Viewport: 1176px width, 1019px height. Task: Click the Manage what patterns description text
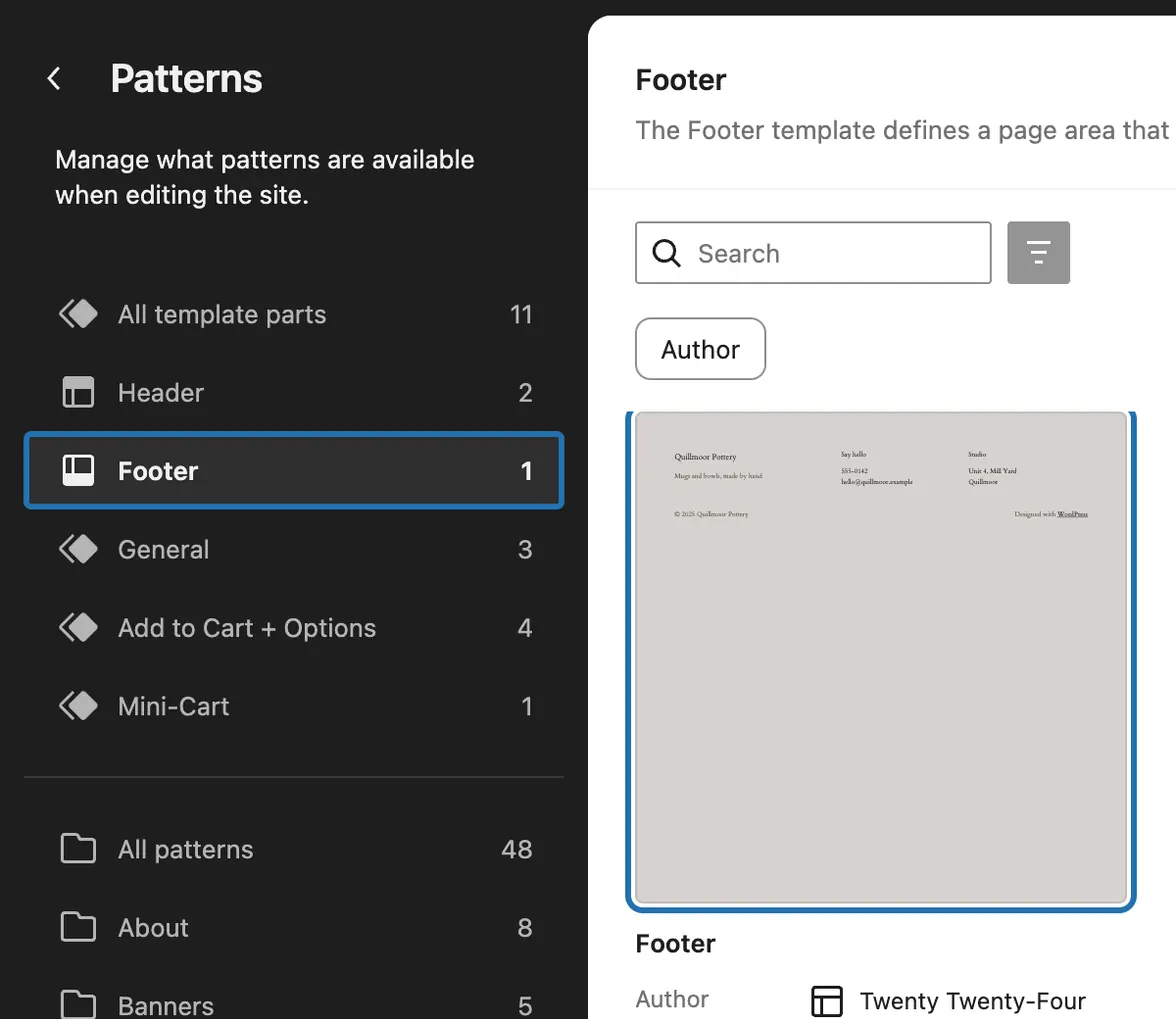[x=265, y=177]
